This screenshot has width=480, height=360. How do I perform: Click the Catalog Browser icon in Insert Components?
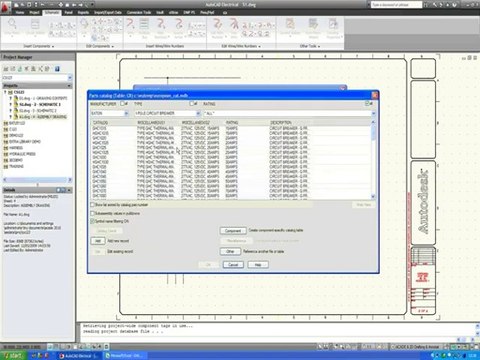[x=35, y=27]
